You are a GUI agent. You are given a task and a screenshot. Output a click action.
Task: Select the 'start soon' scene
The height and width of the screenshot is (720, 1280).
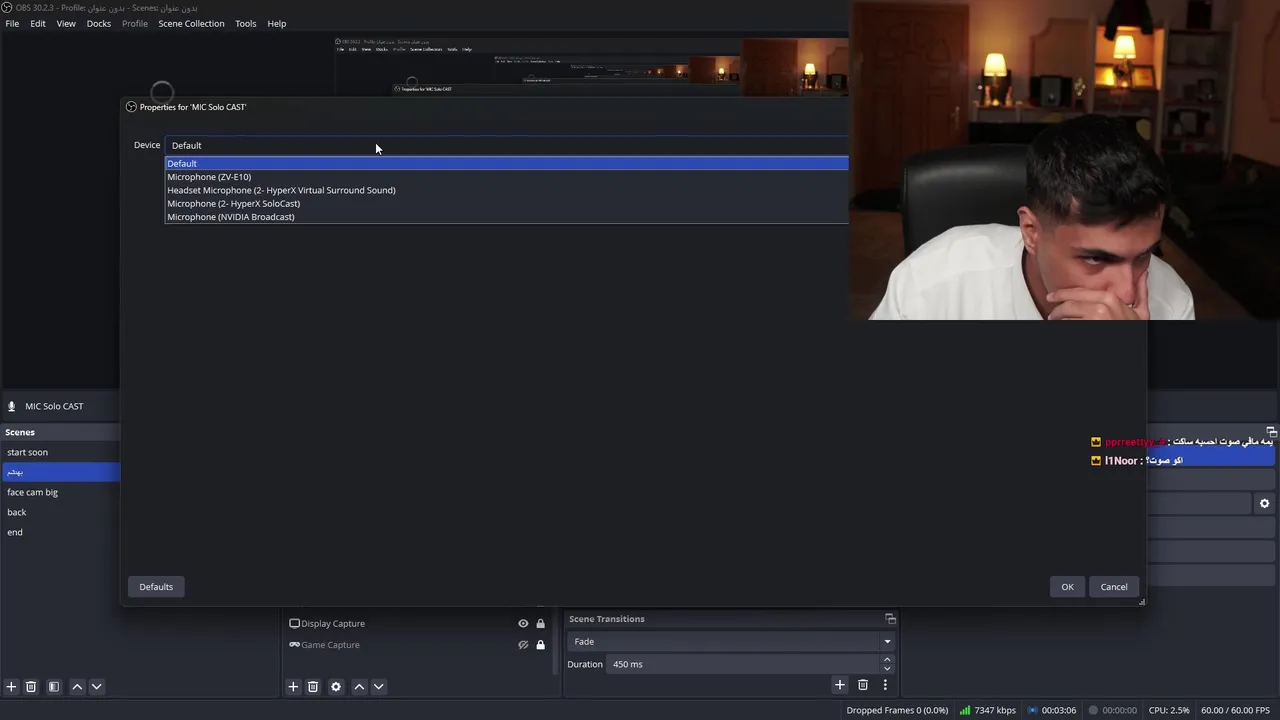61,452
